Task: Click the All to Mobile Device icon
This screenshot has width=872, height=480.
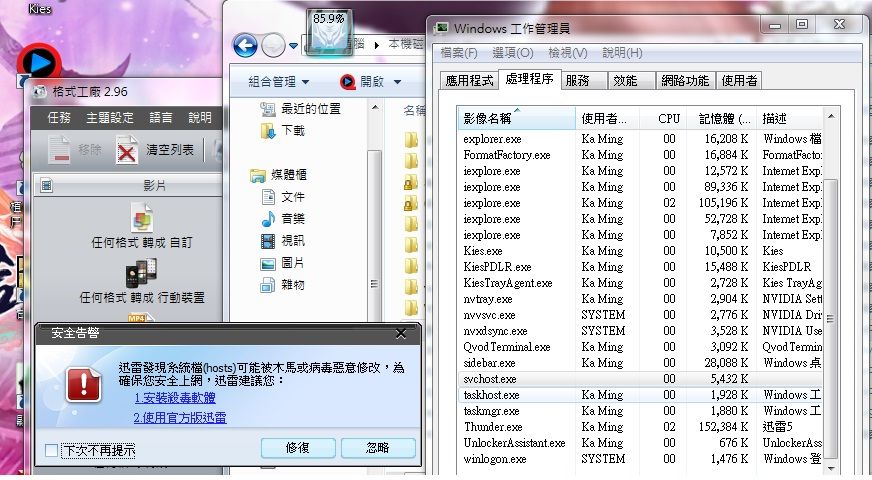Action: [x=141, y=273]
